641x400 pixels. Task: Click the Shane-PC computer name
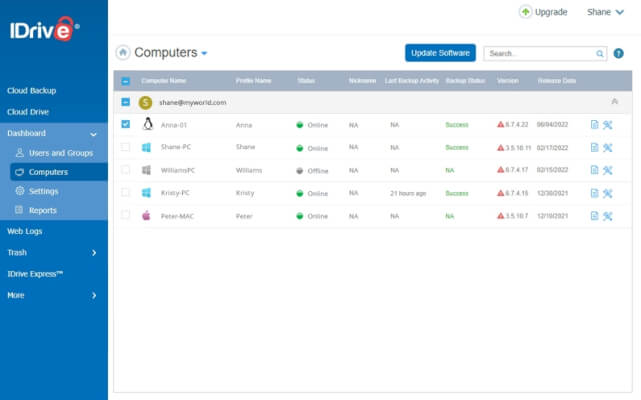point(176,147)
